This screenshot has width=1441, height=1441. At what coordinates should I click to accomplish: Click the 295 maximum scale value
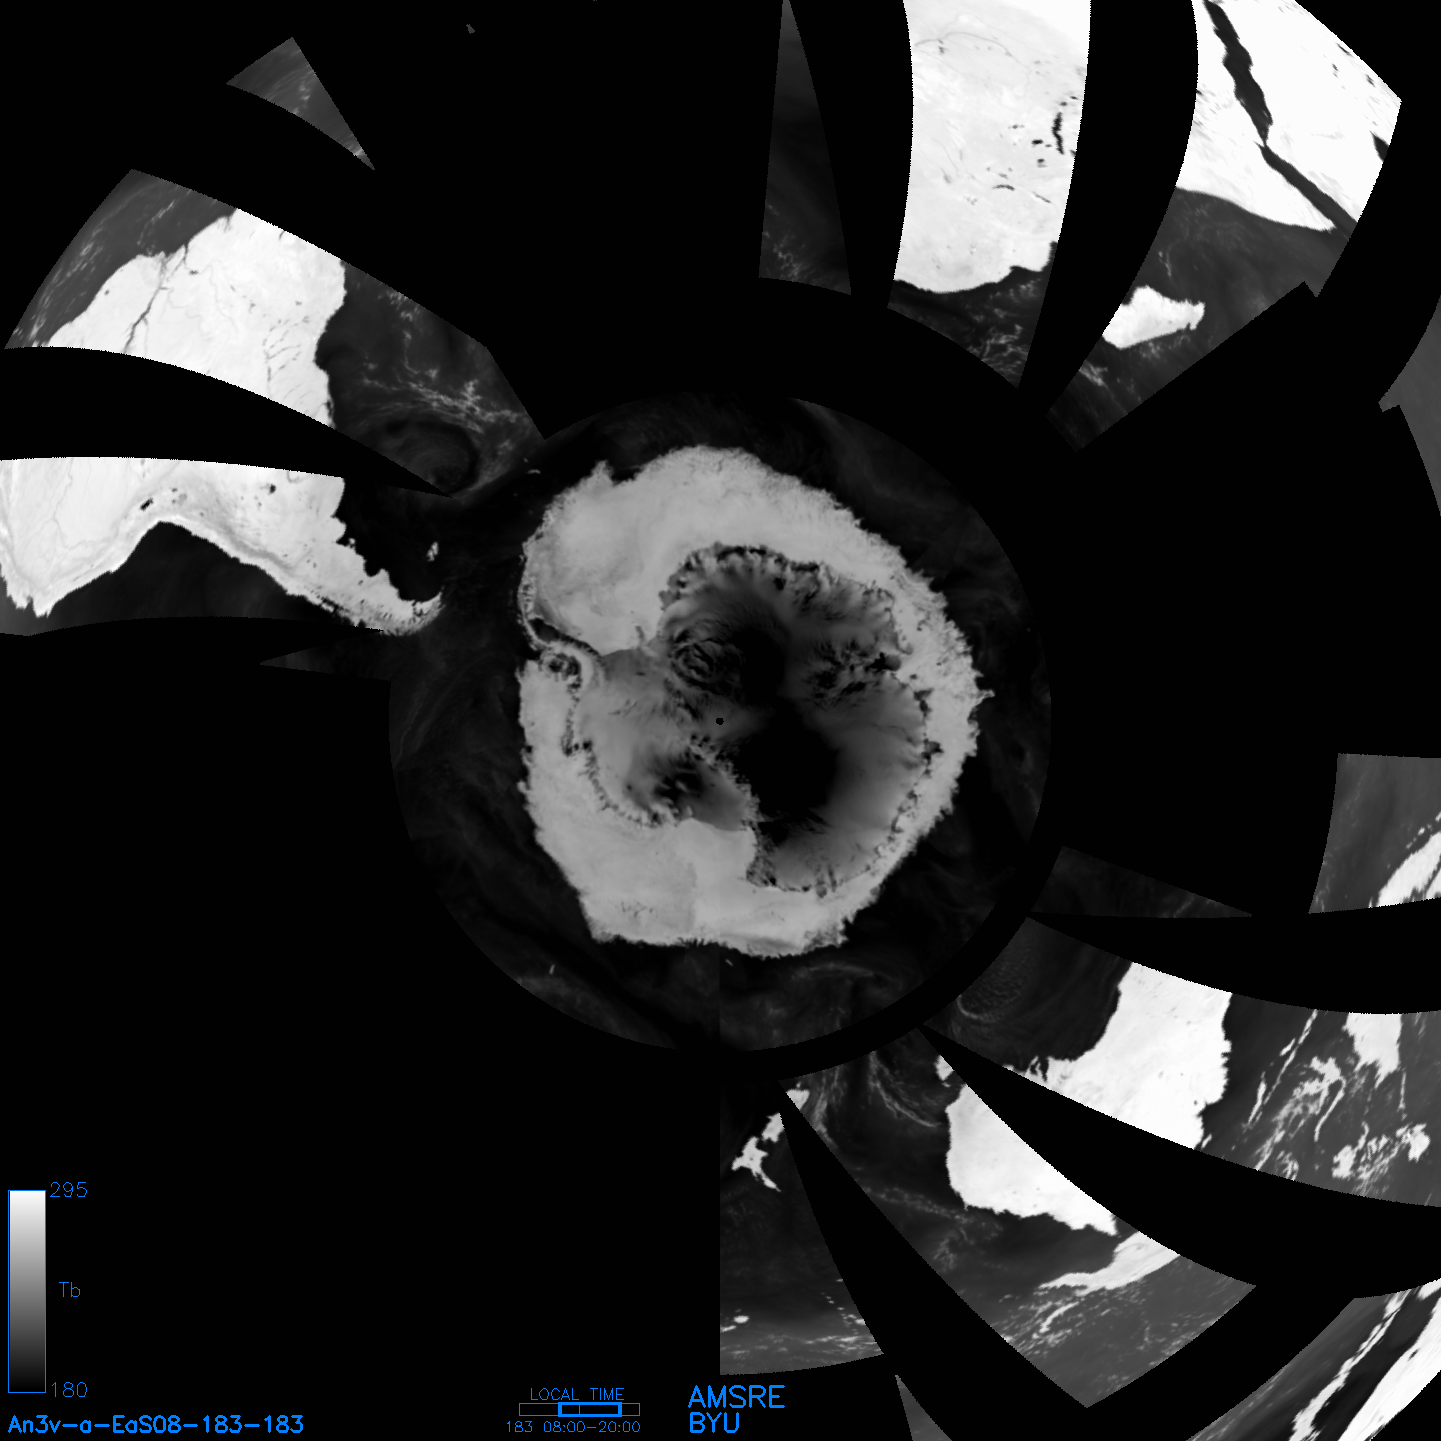pyautogui.click(x=68, y=1190)
